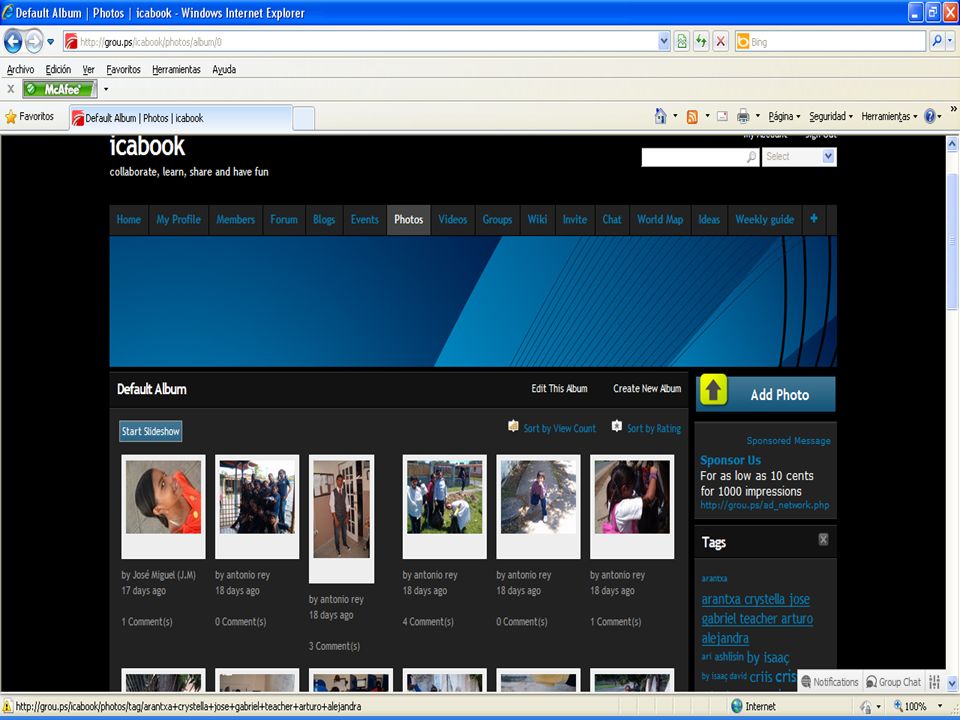Expand the Herramientas command bar menu
Screen dimensions: 960x720
889,116
